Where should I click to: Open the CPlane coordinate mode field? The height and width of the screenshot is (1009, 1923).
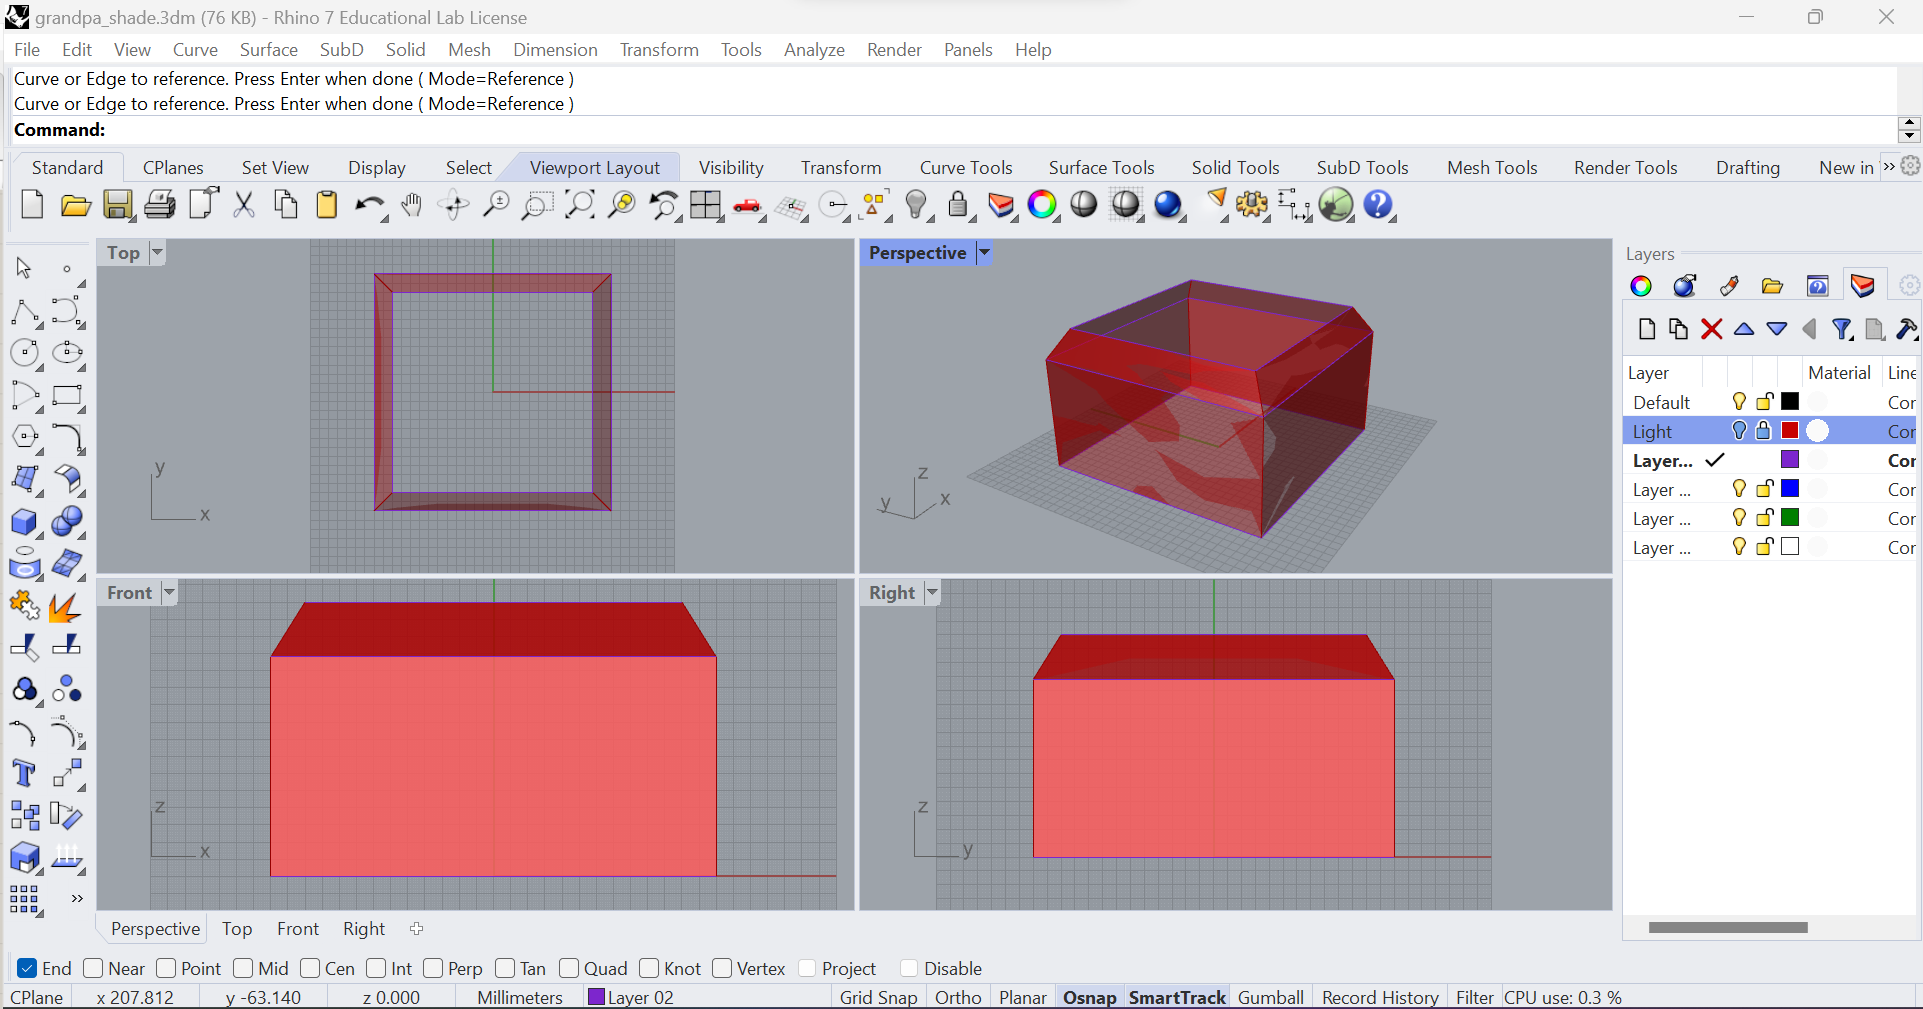(x=37, y=997)
